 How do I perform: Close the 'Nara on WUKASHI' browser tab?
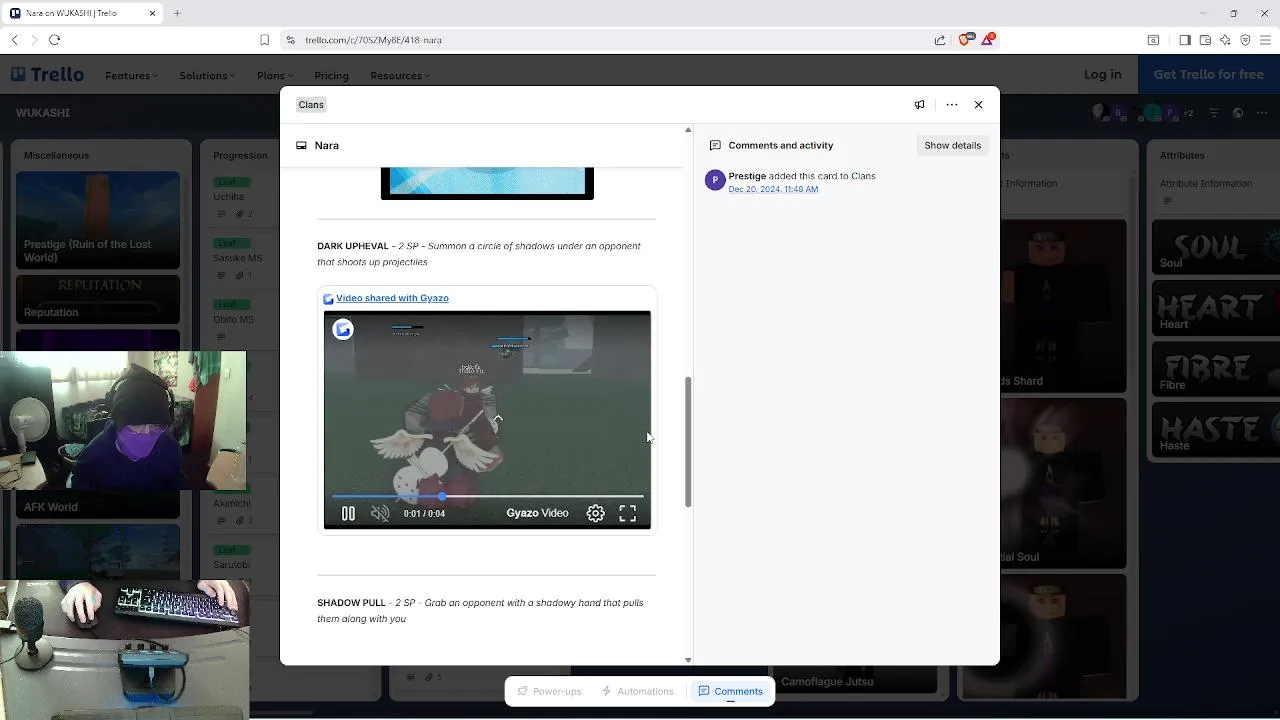pos(153,13)
